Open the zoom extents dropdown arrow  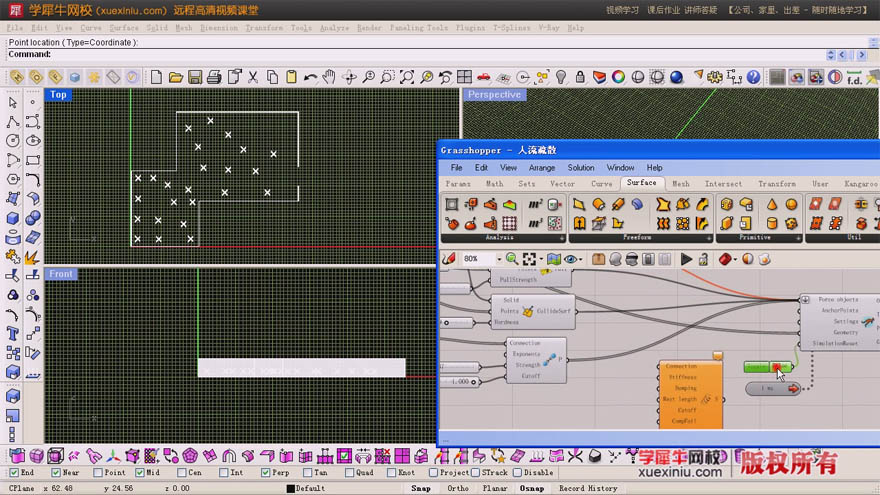coord(541,259)
